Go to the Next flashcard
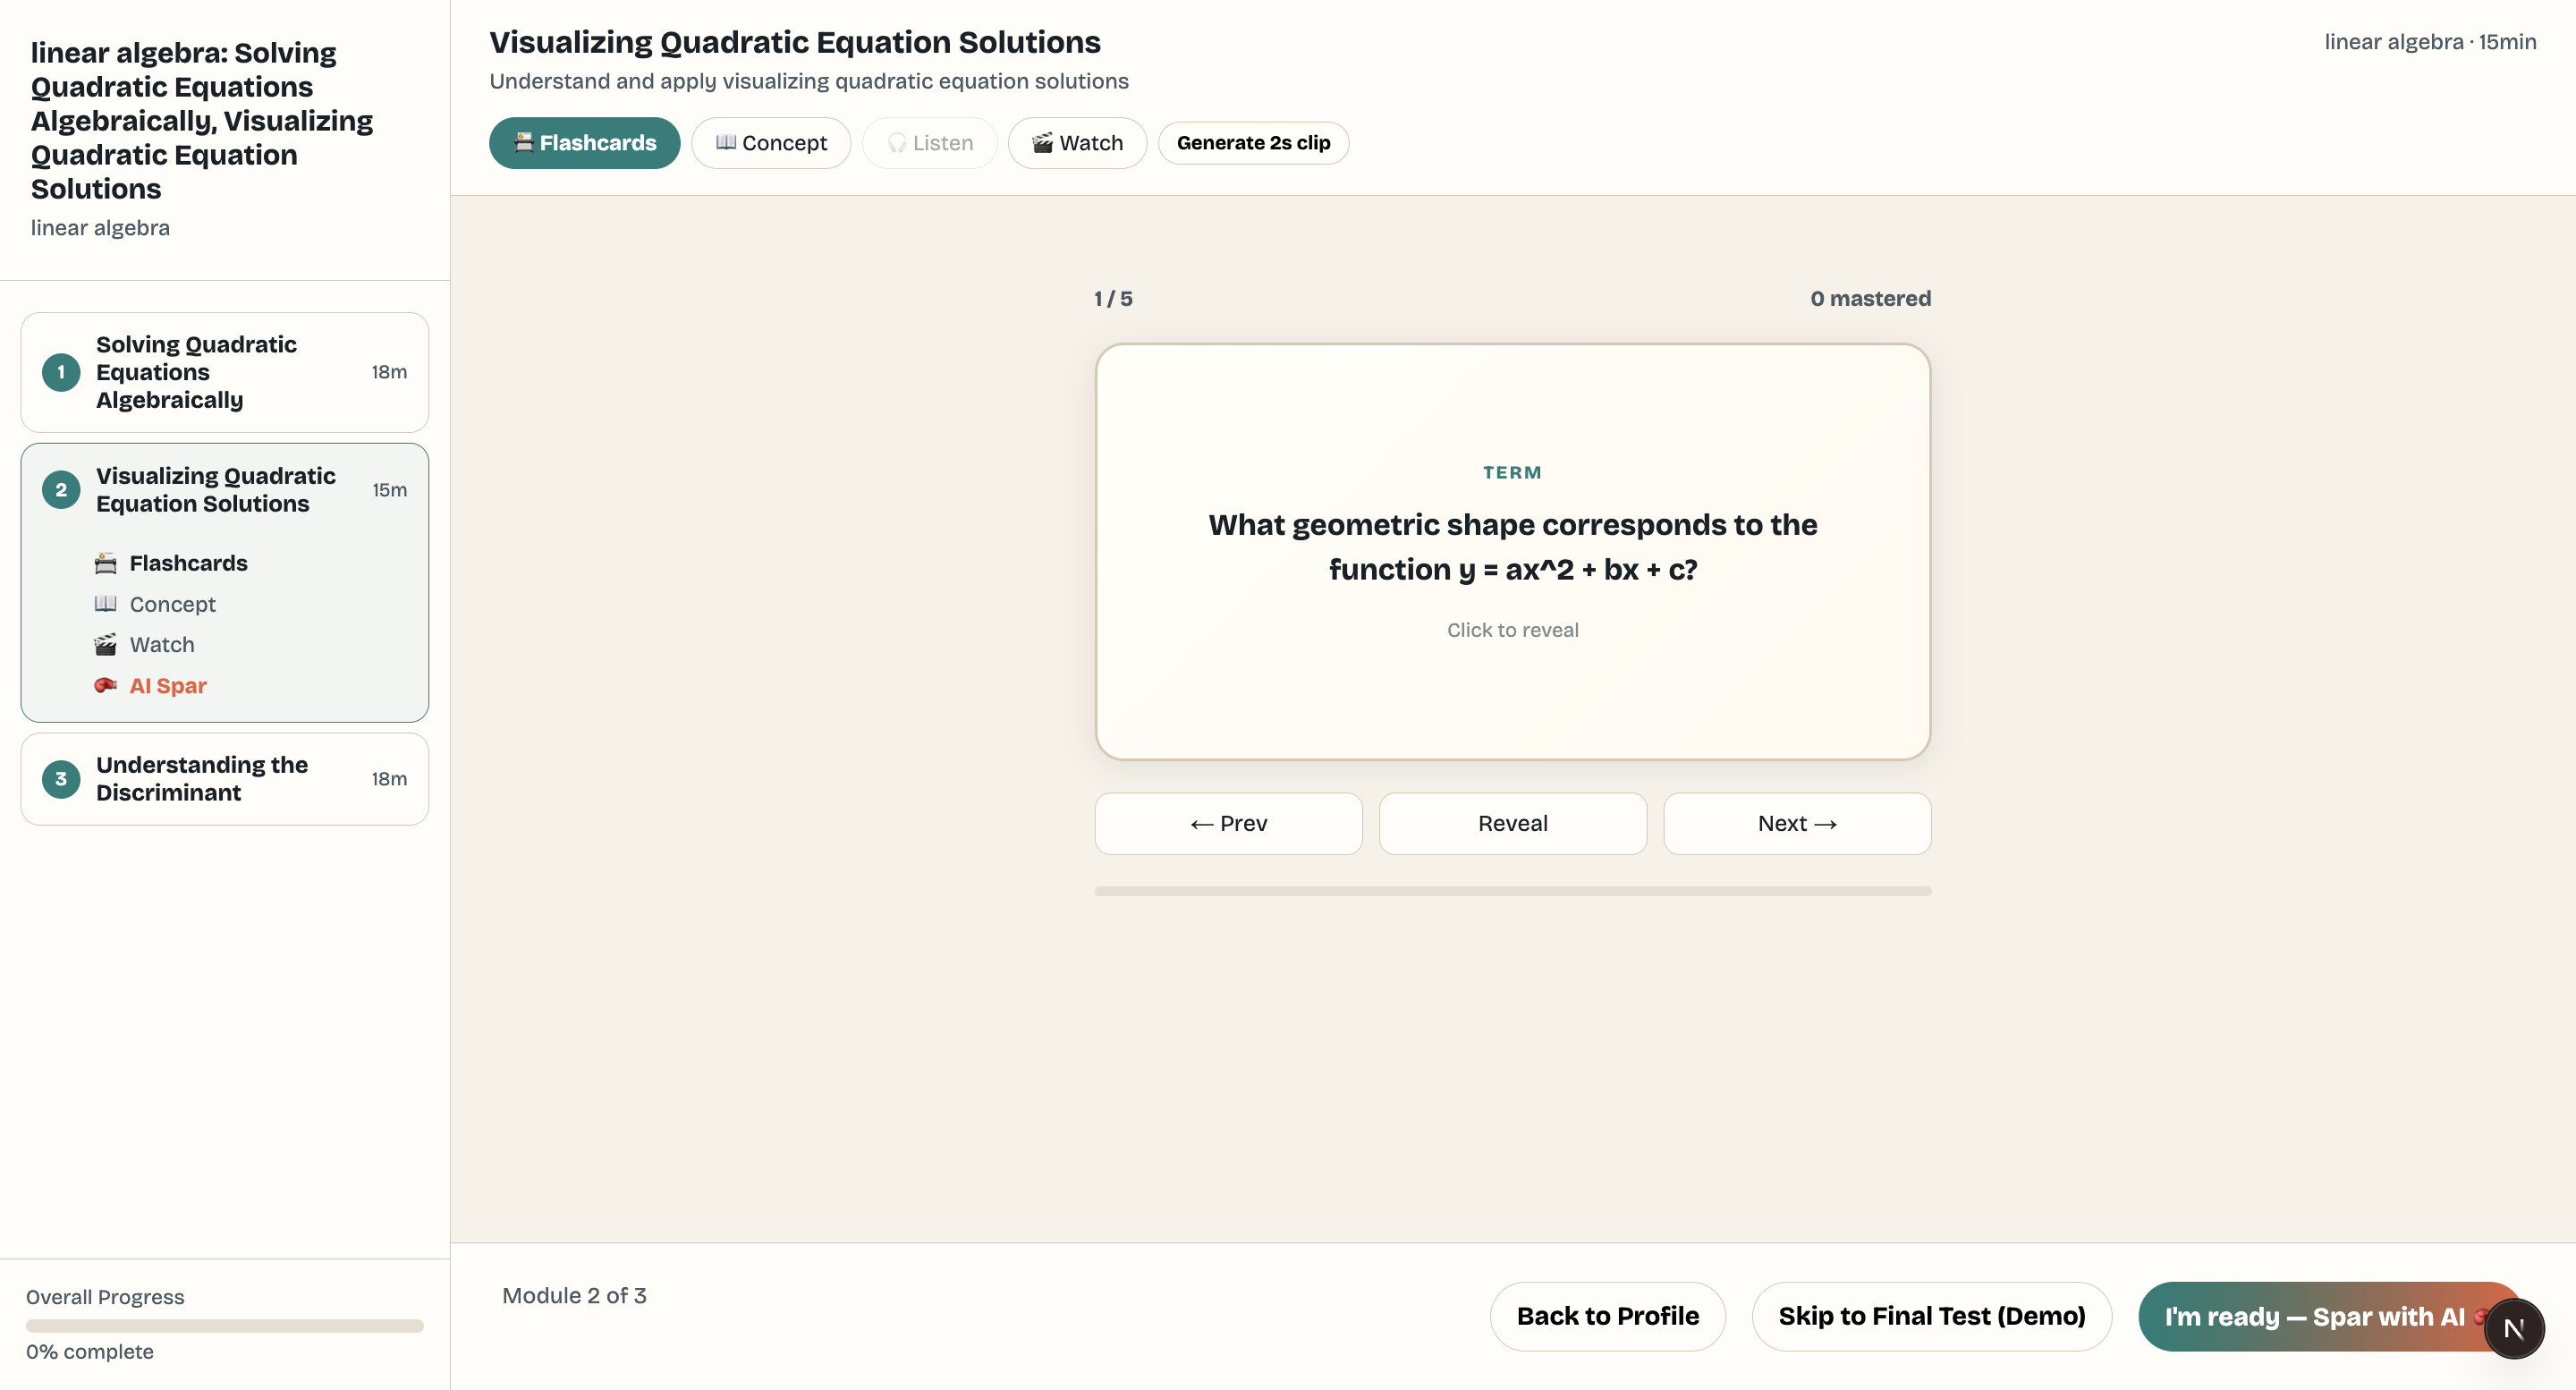This screenshot has width=2576, height=1390. [x=1797, y=824]
